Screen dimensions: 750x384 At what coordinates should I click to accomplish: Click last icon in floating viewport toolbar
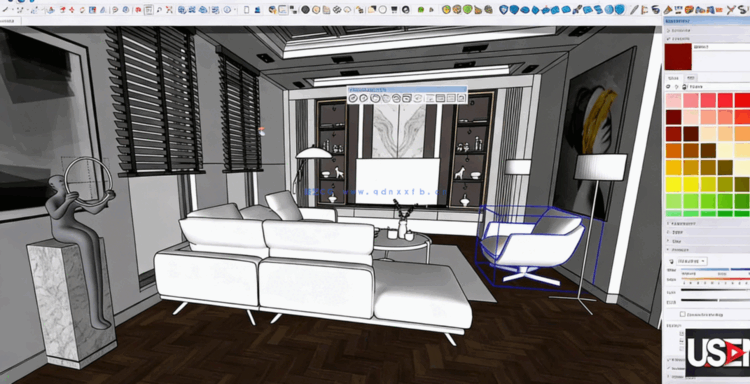tap(461, 98)
